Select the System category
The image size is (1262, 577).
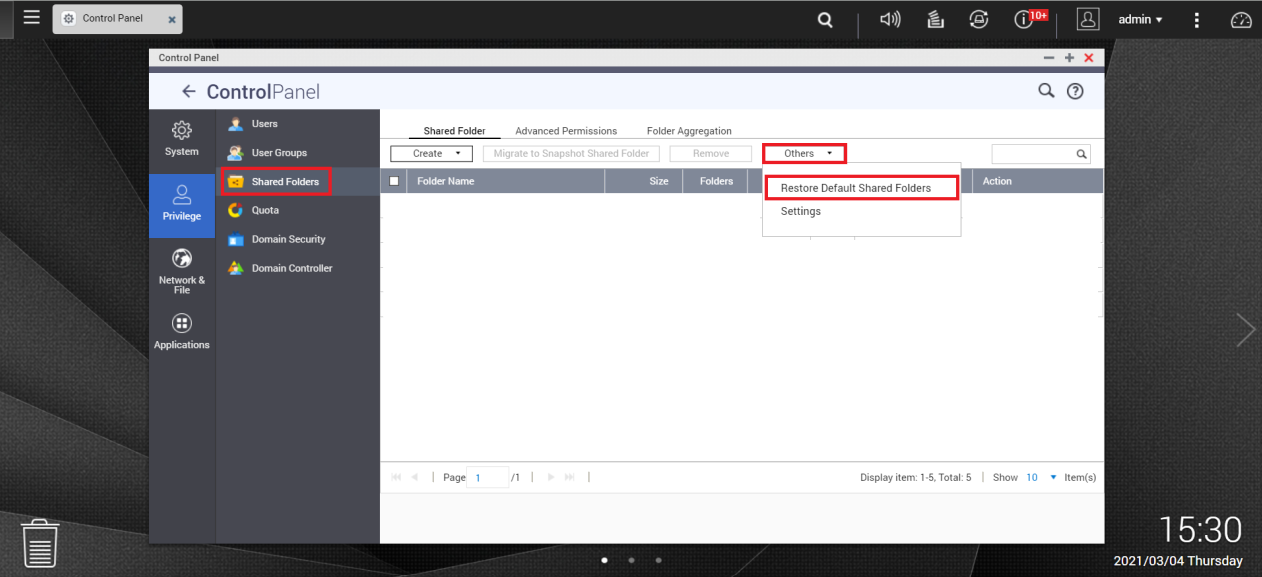click(x=182, y=139)
